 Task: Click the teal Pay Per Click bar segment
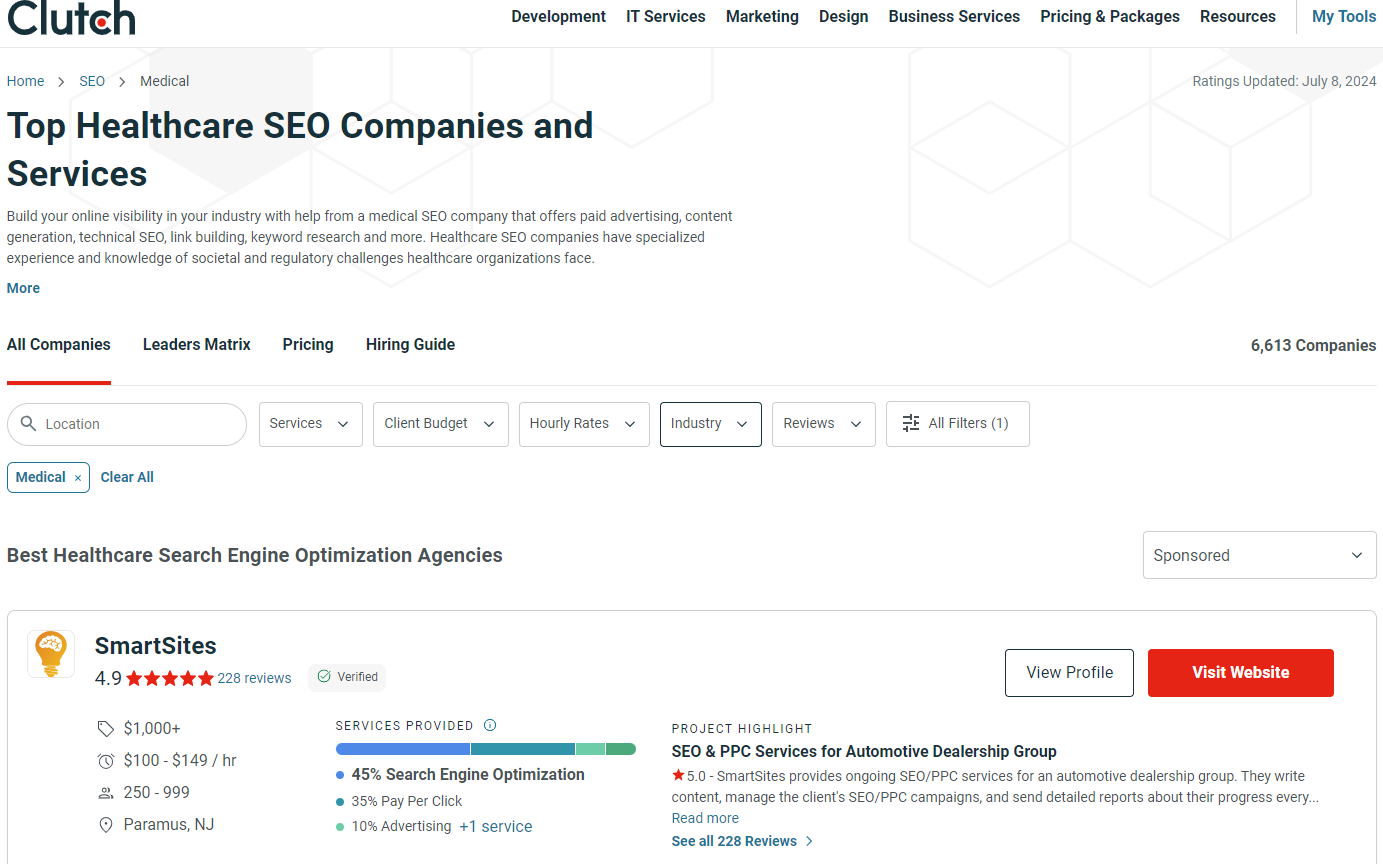[x=523, y=749]
